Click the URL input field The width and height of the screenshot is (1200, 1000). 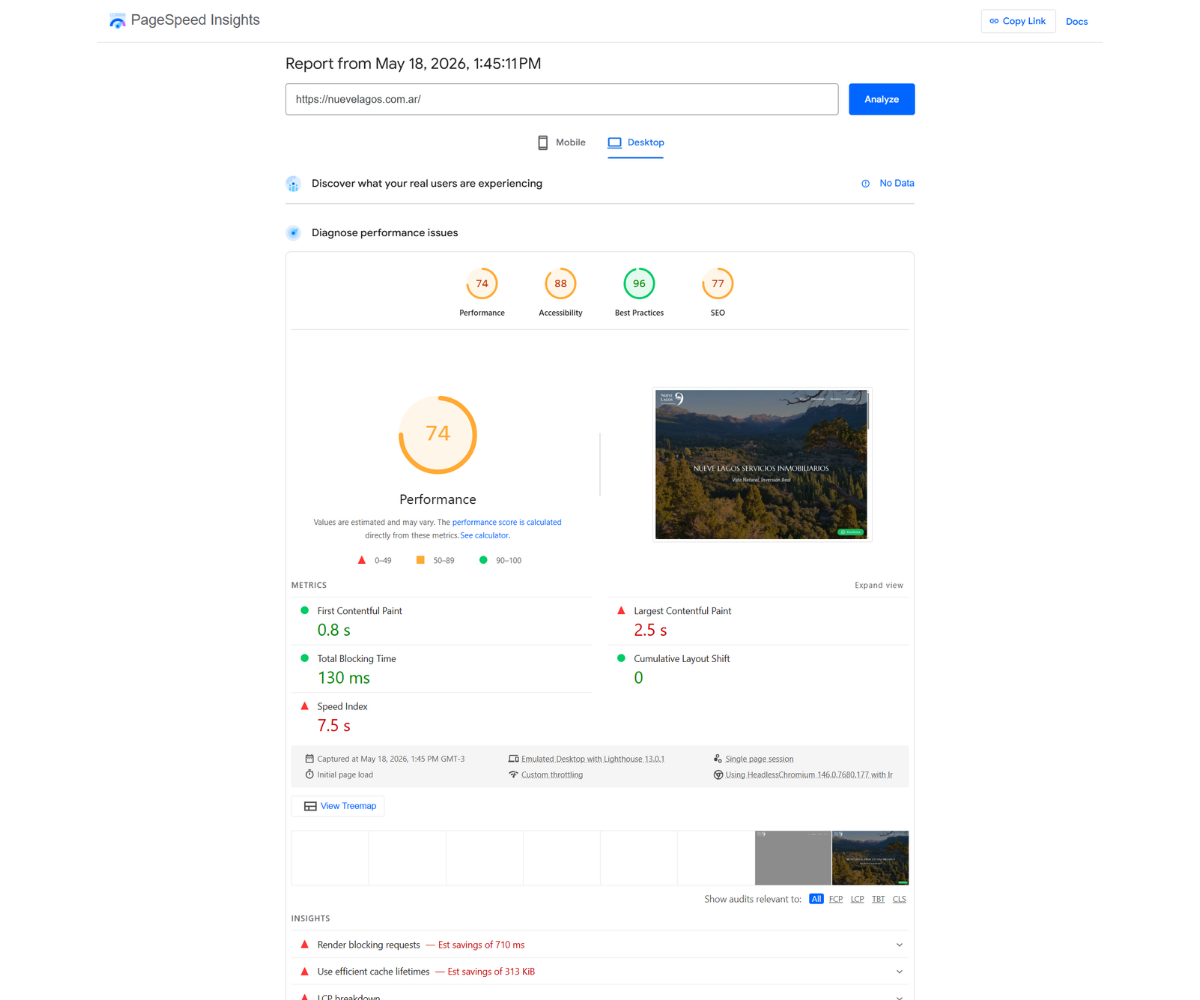pyautogui.click(x=561, y=99)
